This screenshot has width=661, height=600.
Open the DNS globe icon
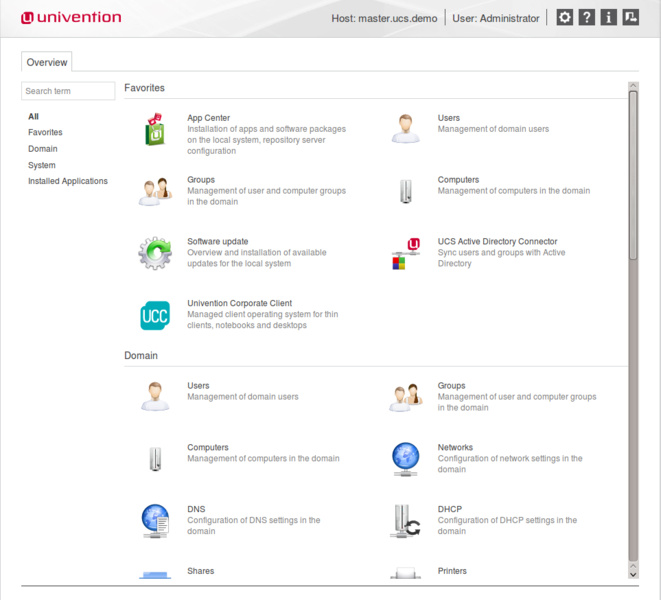[x=155, y=521]
